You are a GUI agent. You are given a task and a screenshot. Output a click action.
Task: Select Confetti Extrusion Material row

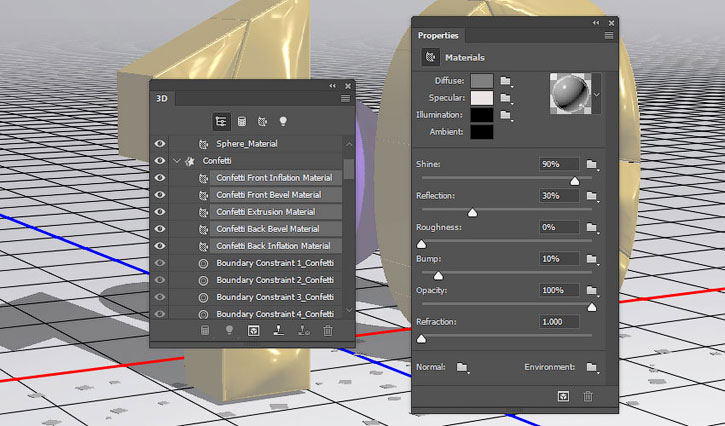[255, 212]
